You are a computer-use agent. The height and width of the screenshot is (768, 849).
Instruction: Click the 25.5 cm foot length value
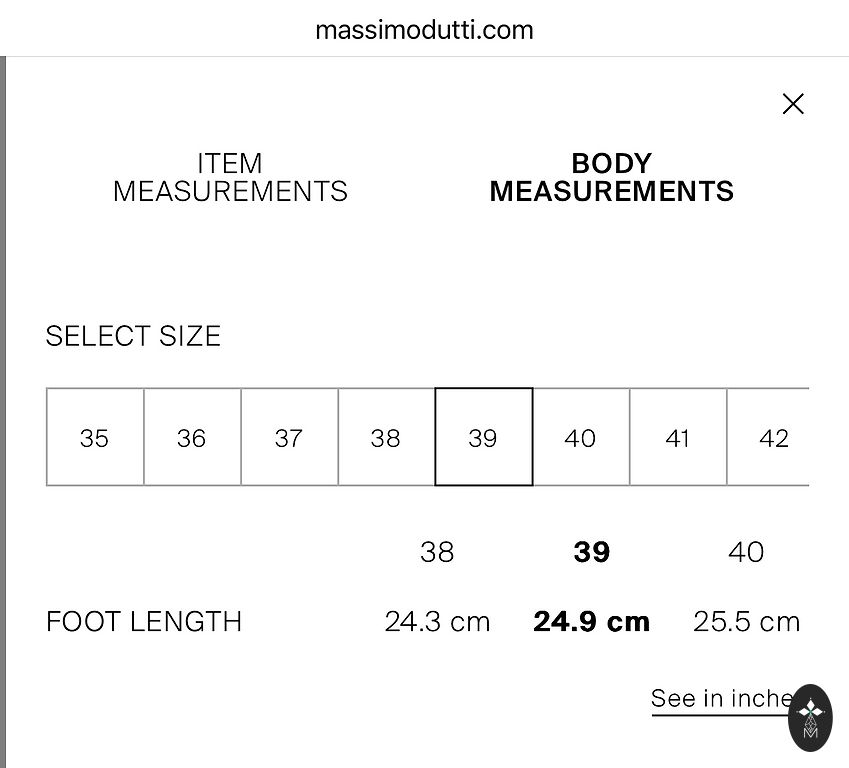tap(746, 622)
